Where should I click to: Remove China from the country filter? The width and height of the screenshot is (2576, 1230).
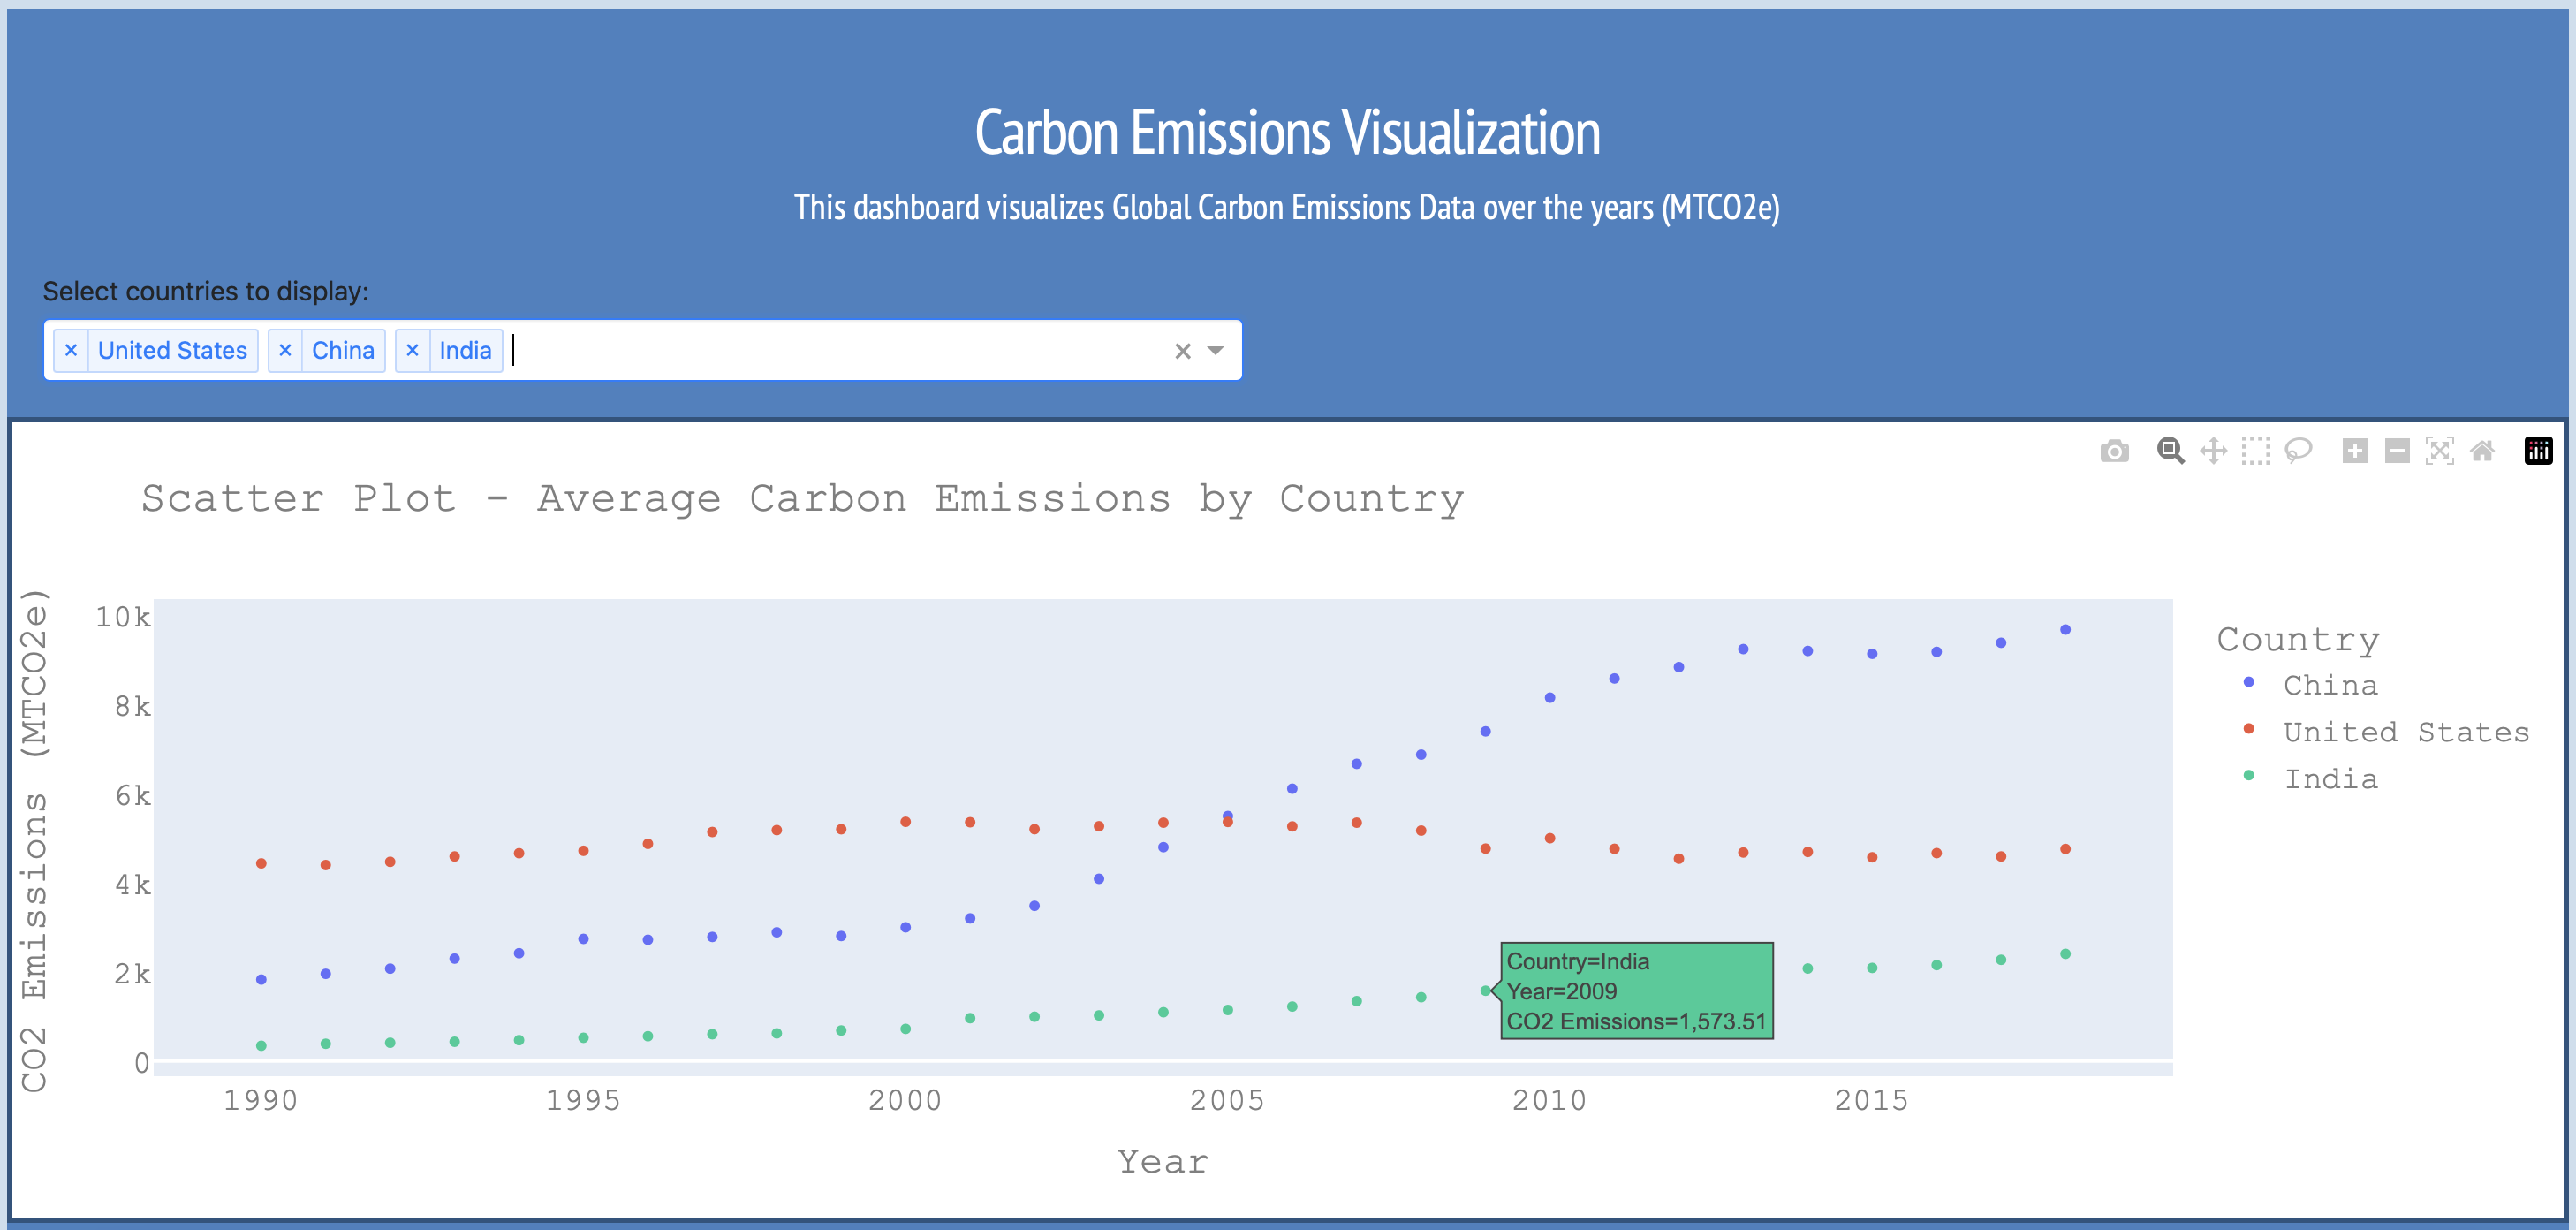click(286, 350)
